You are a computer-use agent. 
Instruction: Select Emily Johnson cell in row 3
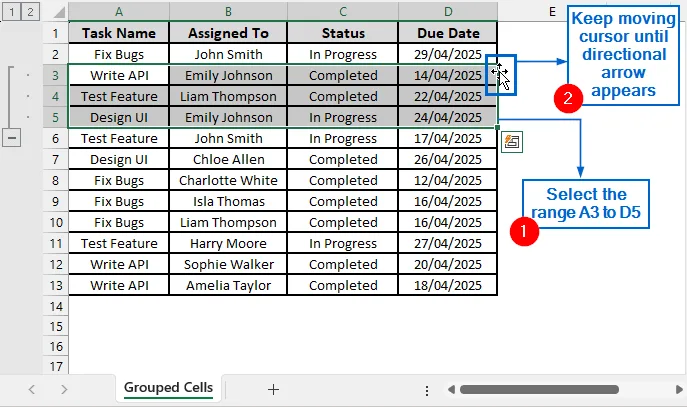pos(228,75)
